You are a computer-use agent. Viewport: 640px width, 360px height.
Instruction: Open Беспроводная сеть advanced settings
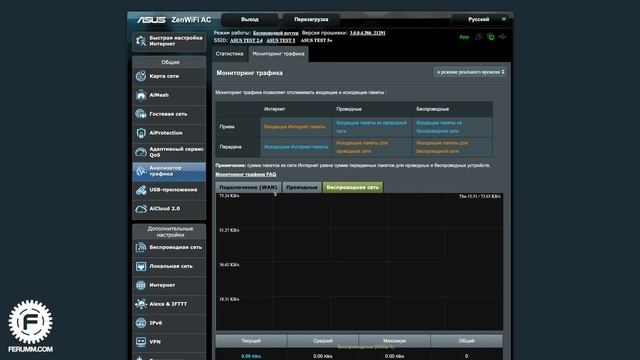pyautogui.click(x=169, y=247)
